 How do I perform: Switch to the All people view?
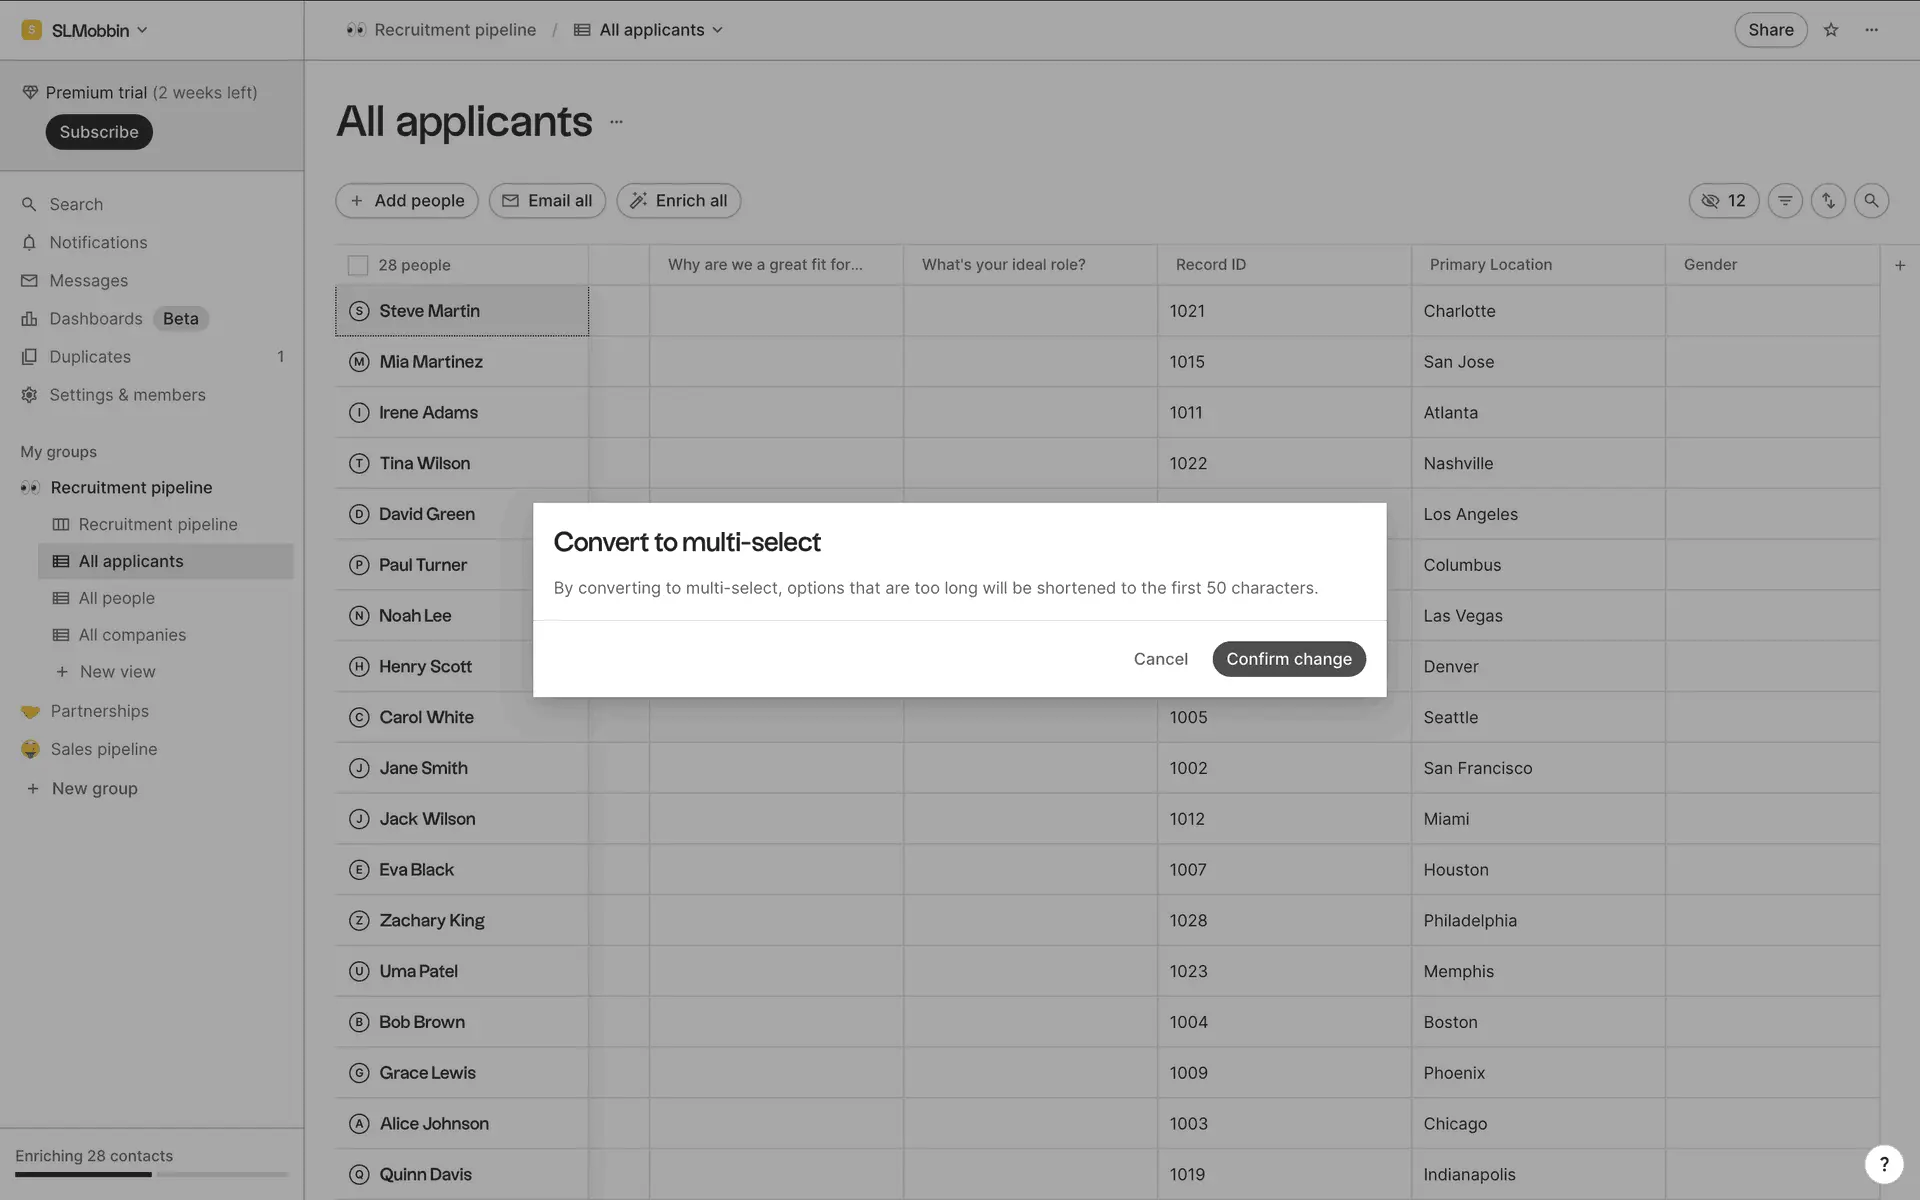[117, 598]
